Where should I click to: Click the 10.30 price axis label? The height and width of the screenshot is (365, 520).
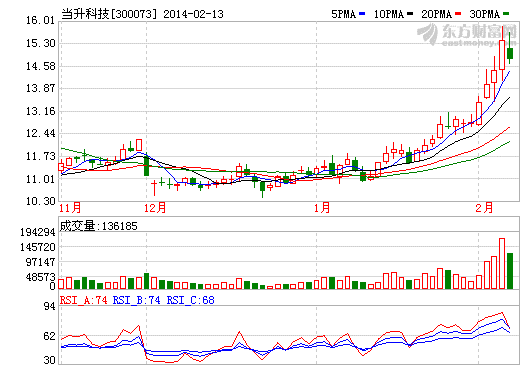[40, 201]
